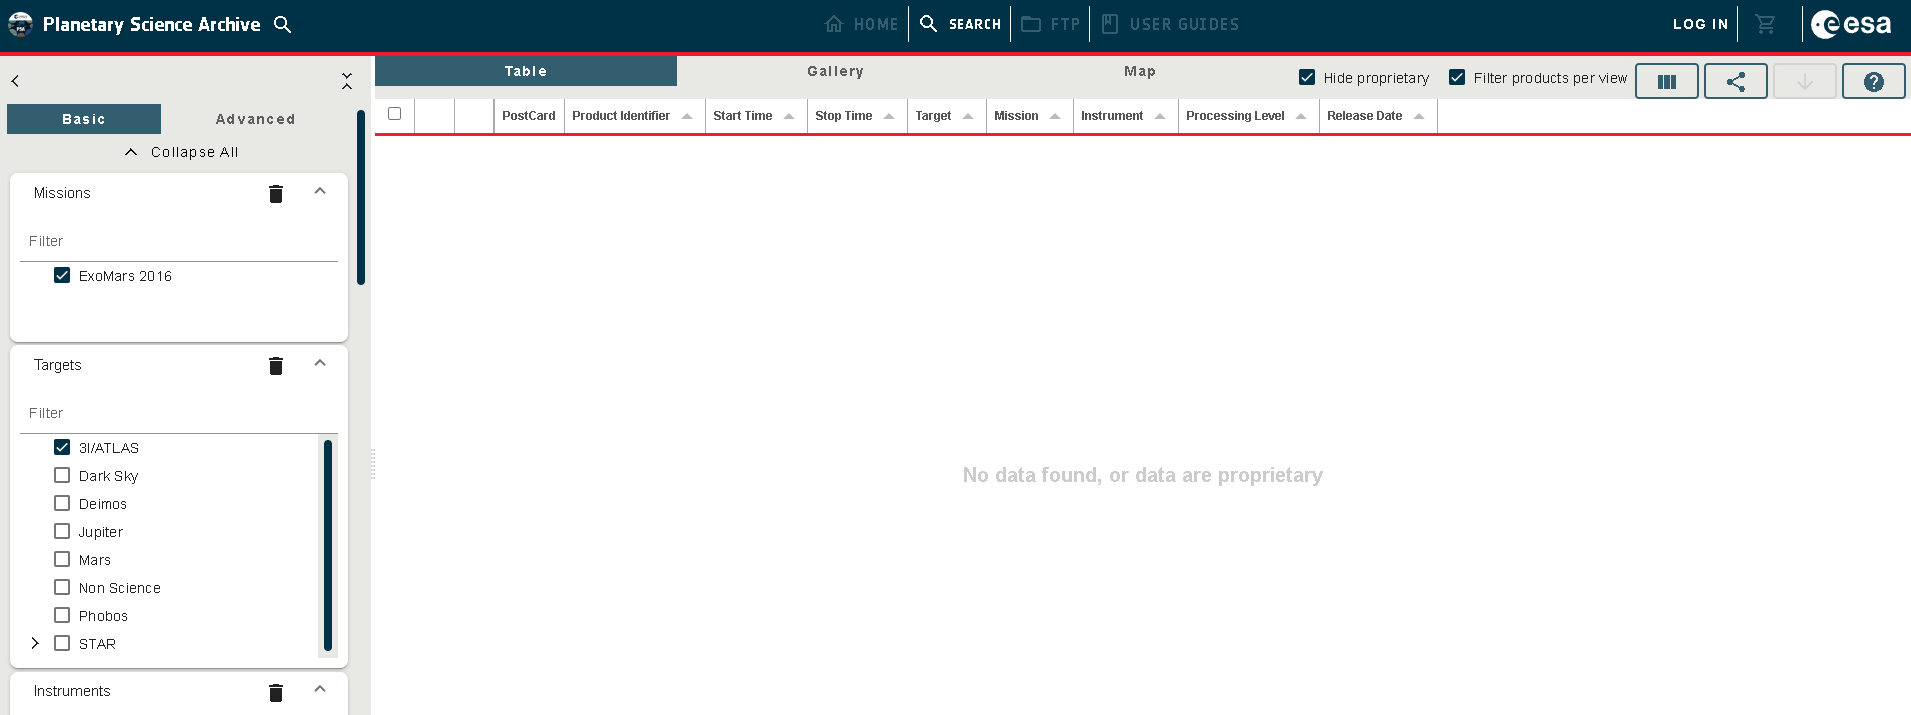Image resolution: width=1911 pixels, height=715 pixels.
Task: Open USER GUIDES in the navigation
Action: [x=1170, y=24]
